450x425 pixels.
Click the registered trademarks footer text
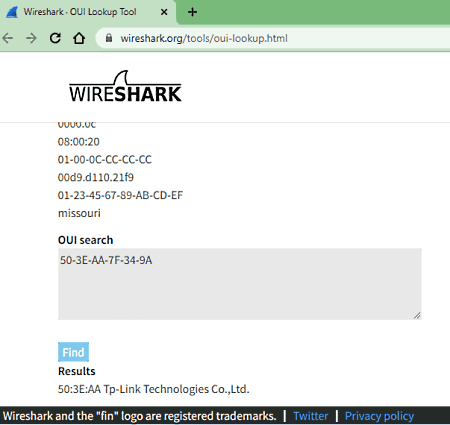(x=140, y=416)
